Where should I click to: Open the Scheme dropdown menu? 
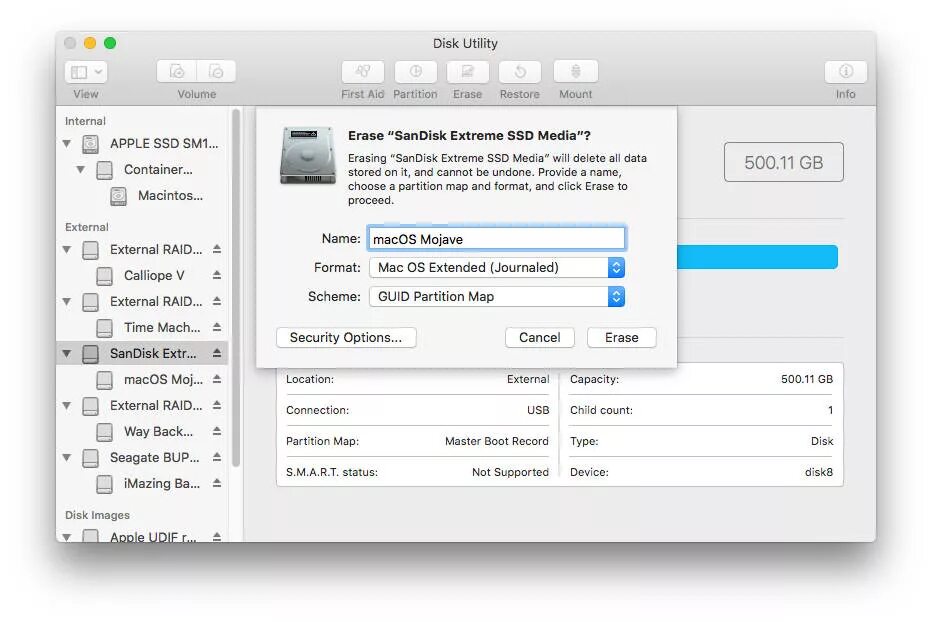(497, 296)
